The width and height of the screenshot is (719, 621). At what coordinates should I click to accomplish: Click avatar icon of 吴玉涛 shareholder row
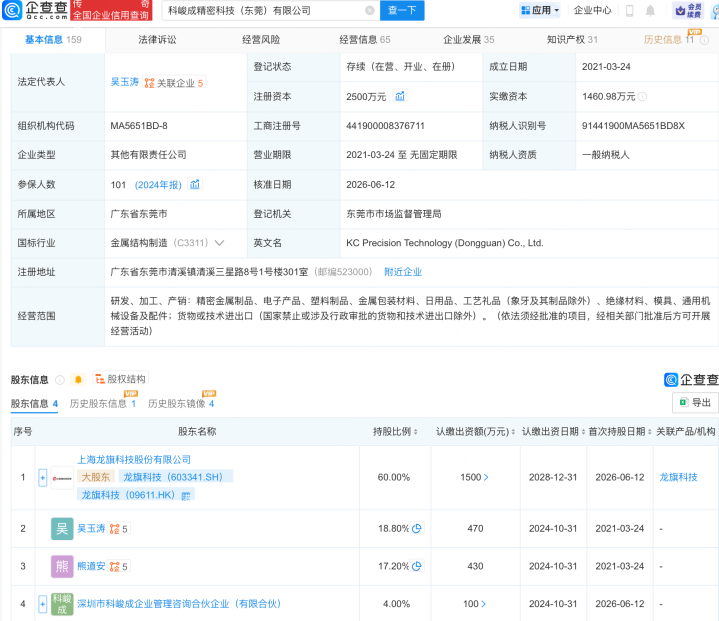[62, 528]
